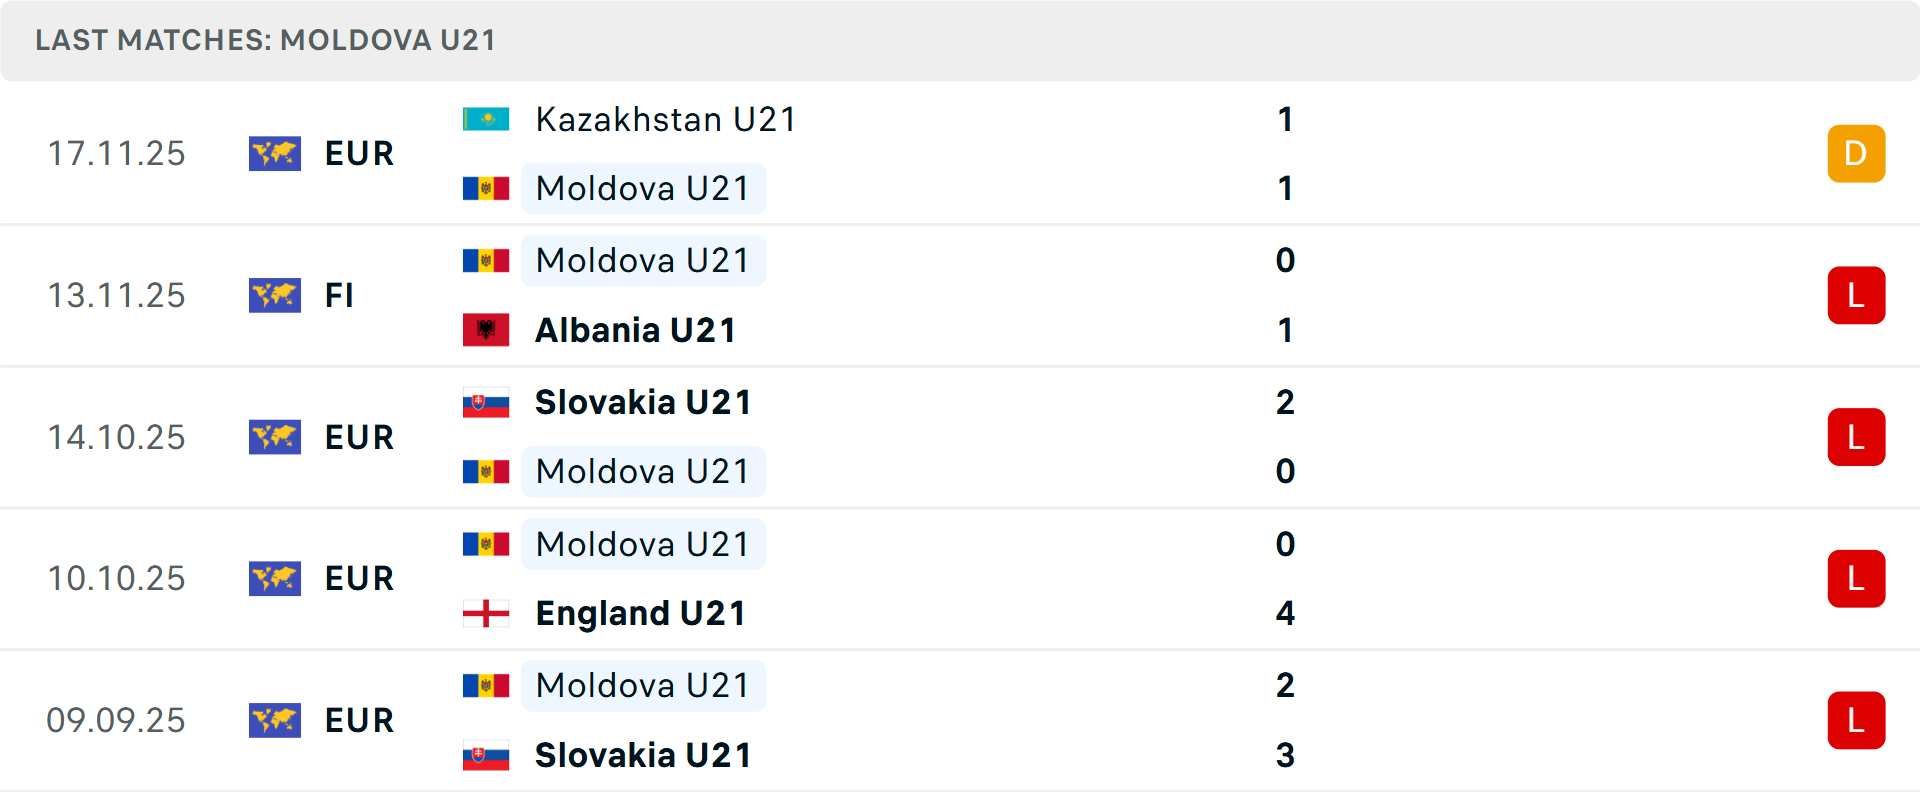Open the Moldova U21 team page from the top match
1920x792 pixels.
(x=643, y=188)
